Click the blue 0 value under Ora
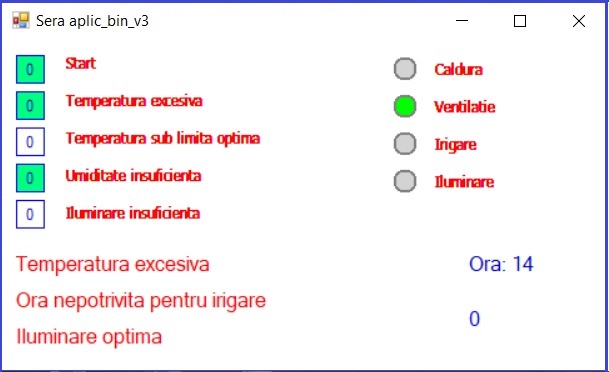This screenshot has width=609, height=372. 475,319
